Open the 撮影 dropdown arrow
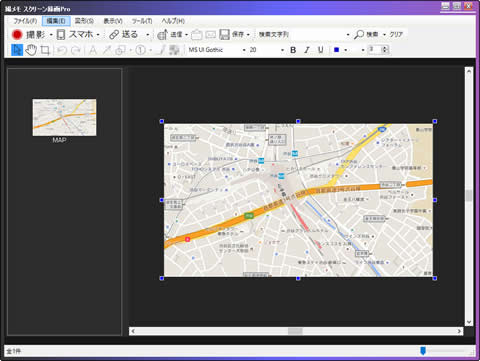Image resolution: width=480 pixels, height=361 pixels. coord(51,35)
